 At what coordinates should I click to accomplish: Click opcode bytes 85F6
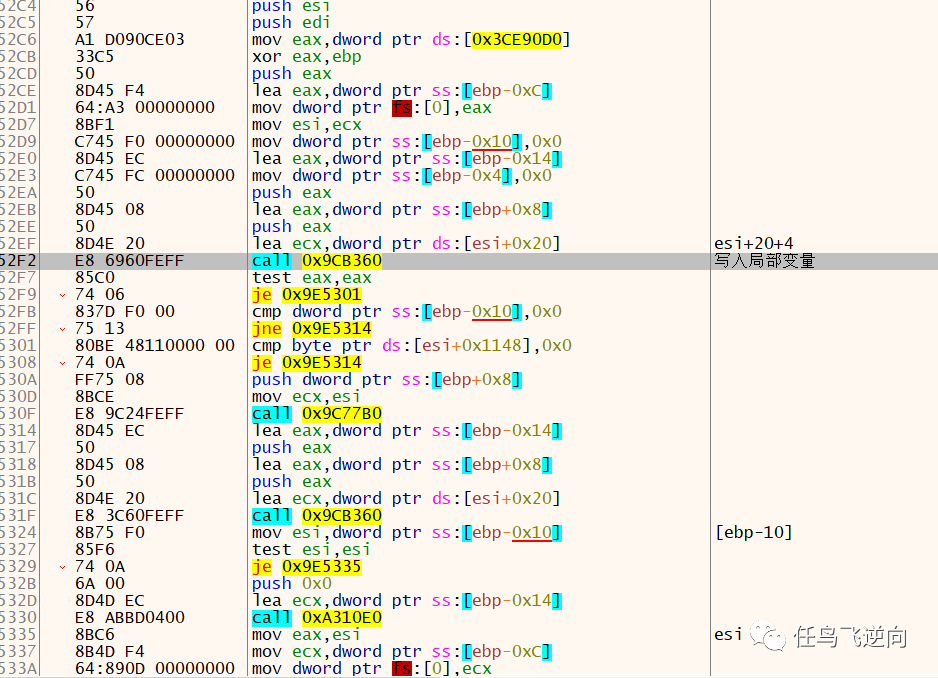tap(95, 550)
